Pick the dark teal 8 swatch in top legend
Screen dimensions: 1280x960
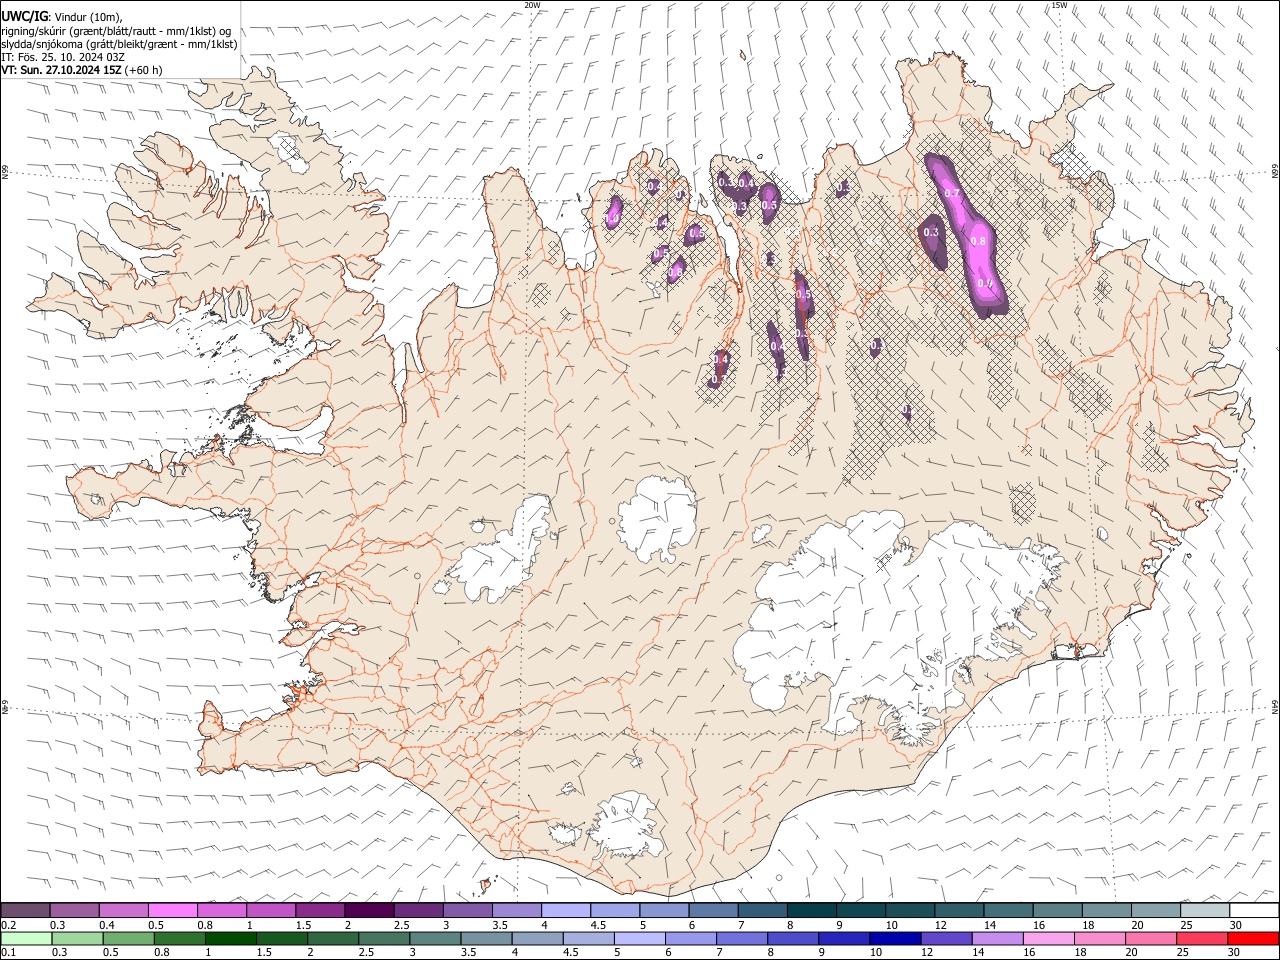tap(811, 911)
